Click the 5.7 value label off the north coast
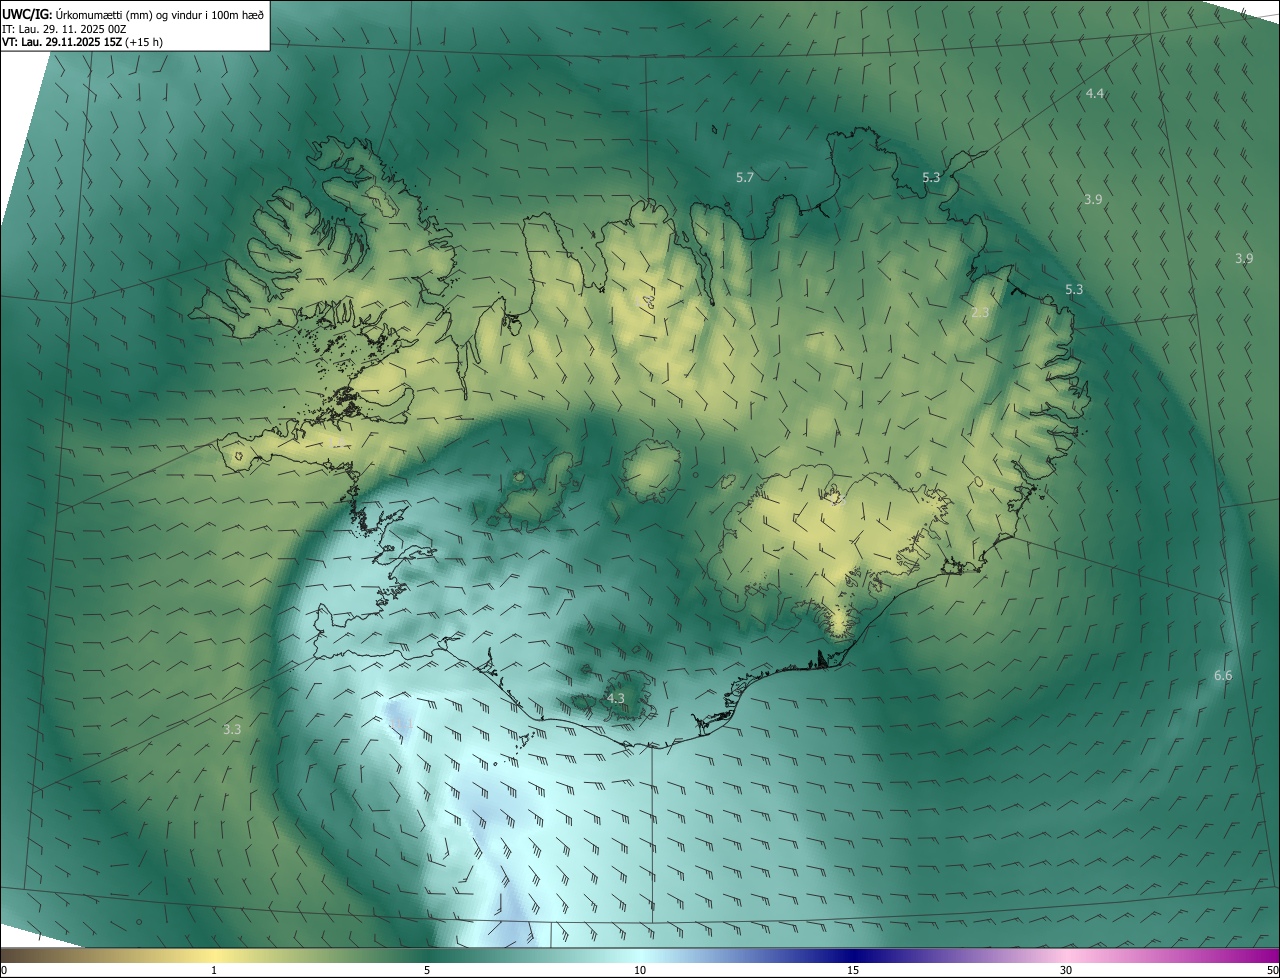The height and width of the screenshot is (978, 1280). click(744, 177)
